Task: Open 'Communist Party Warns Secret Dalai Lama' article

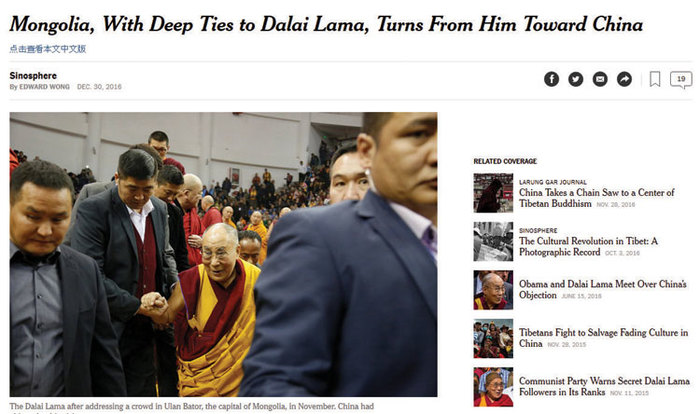Action: tap(604, 386)
